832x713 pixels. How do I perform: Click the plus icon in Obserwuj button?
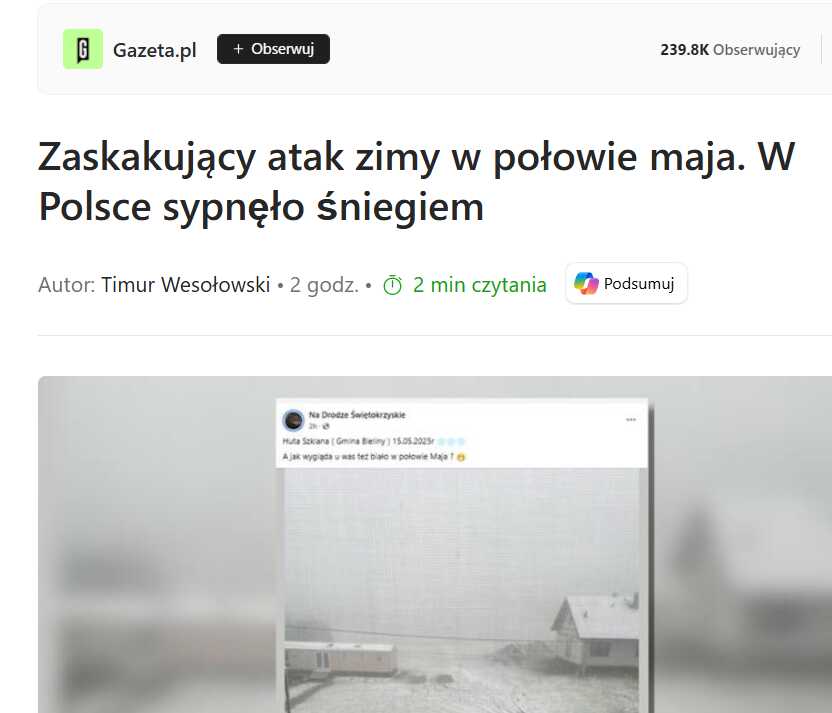point(238,49)
